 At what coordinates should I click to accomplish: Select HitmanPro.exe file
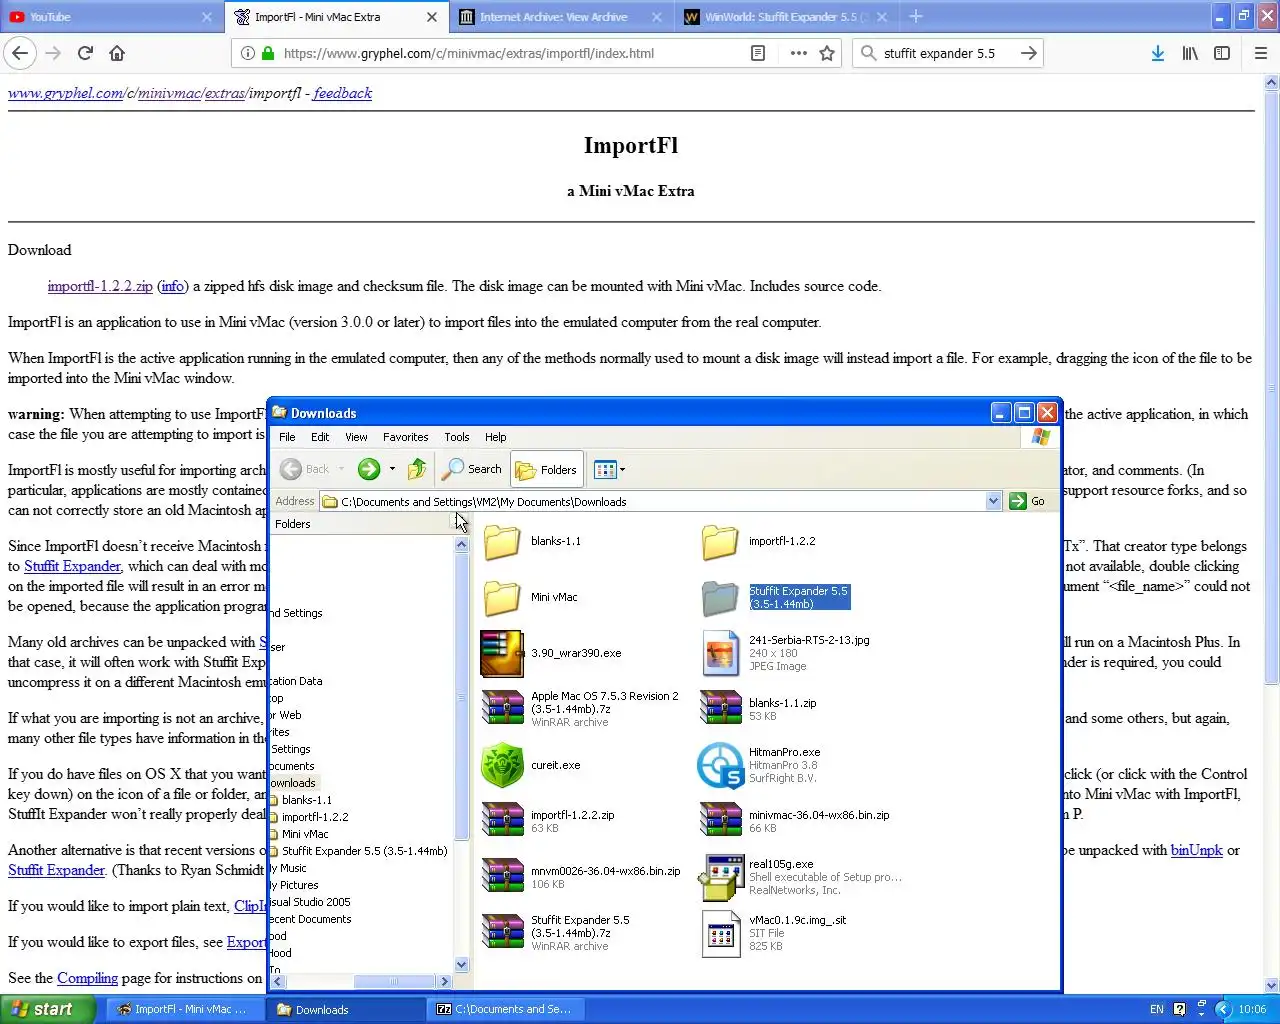click(760, 765)
